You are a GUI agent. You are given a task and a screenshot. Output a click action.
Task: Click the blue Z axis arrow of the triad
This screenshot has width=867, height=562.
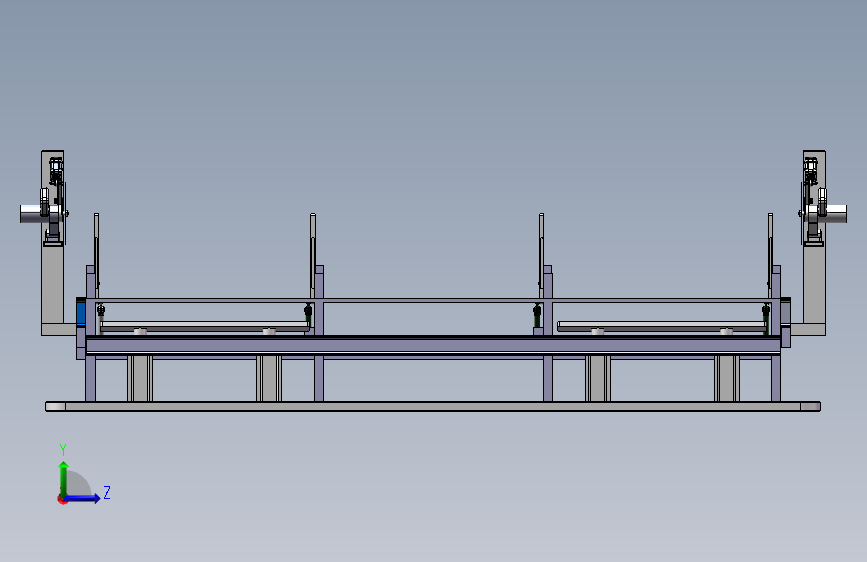pyautogui.click(x=83, y=498)
